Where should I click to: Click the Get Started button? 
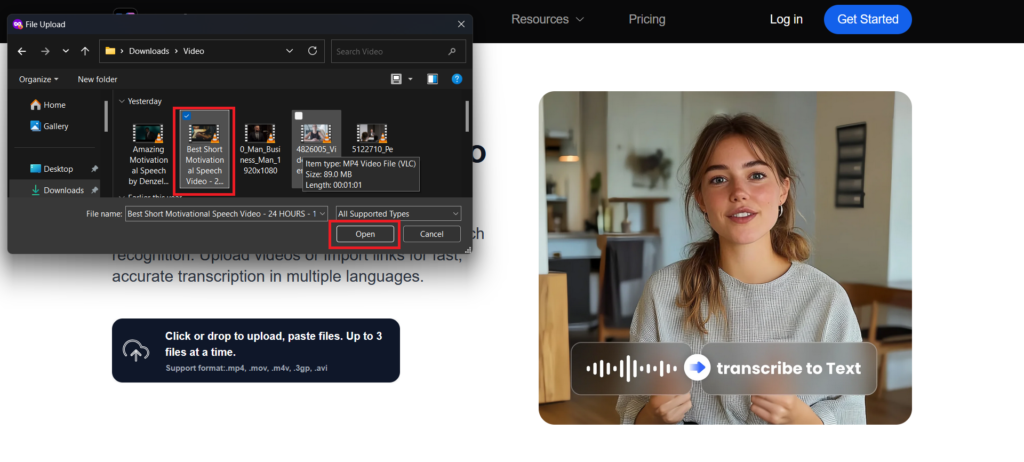[x=867, y=19]
